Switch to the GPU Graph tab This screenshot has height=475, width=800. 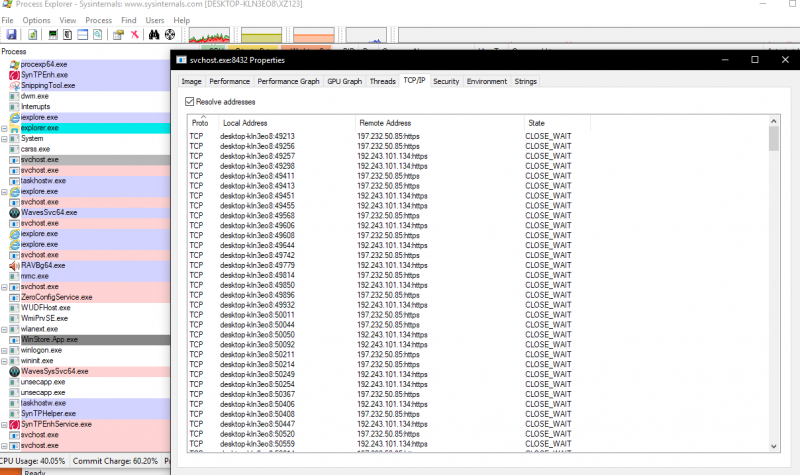pos(344,82)
